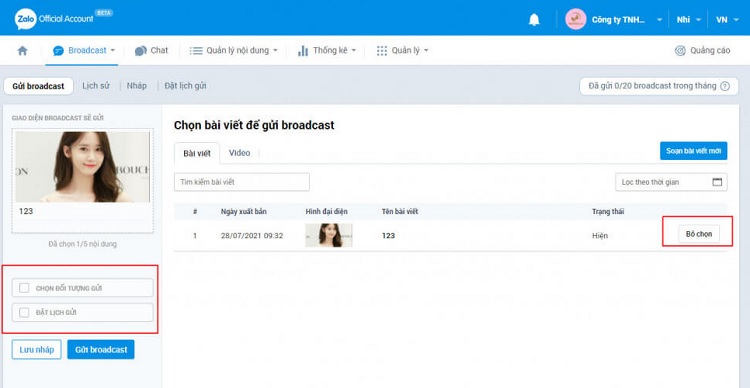Screen dimensions: 750x388
Task: Click the Chat bubbles icon
Action: click(x=141, y=51)
